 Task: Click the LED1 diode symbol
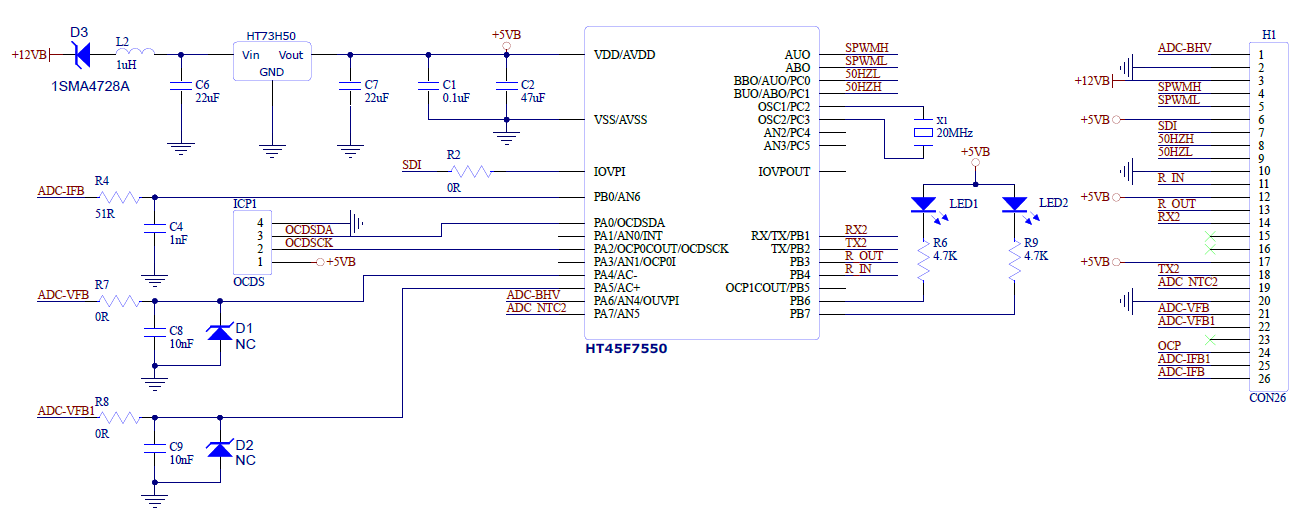pos(922,205)
